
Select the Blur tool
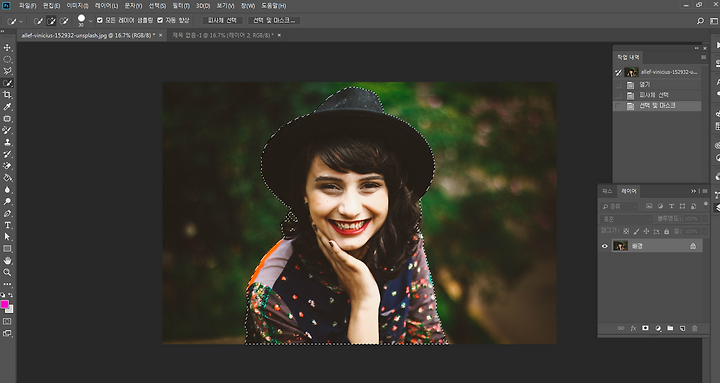tap(7, 190)
